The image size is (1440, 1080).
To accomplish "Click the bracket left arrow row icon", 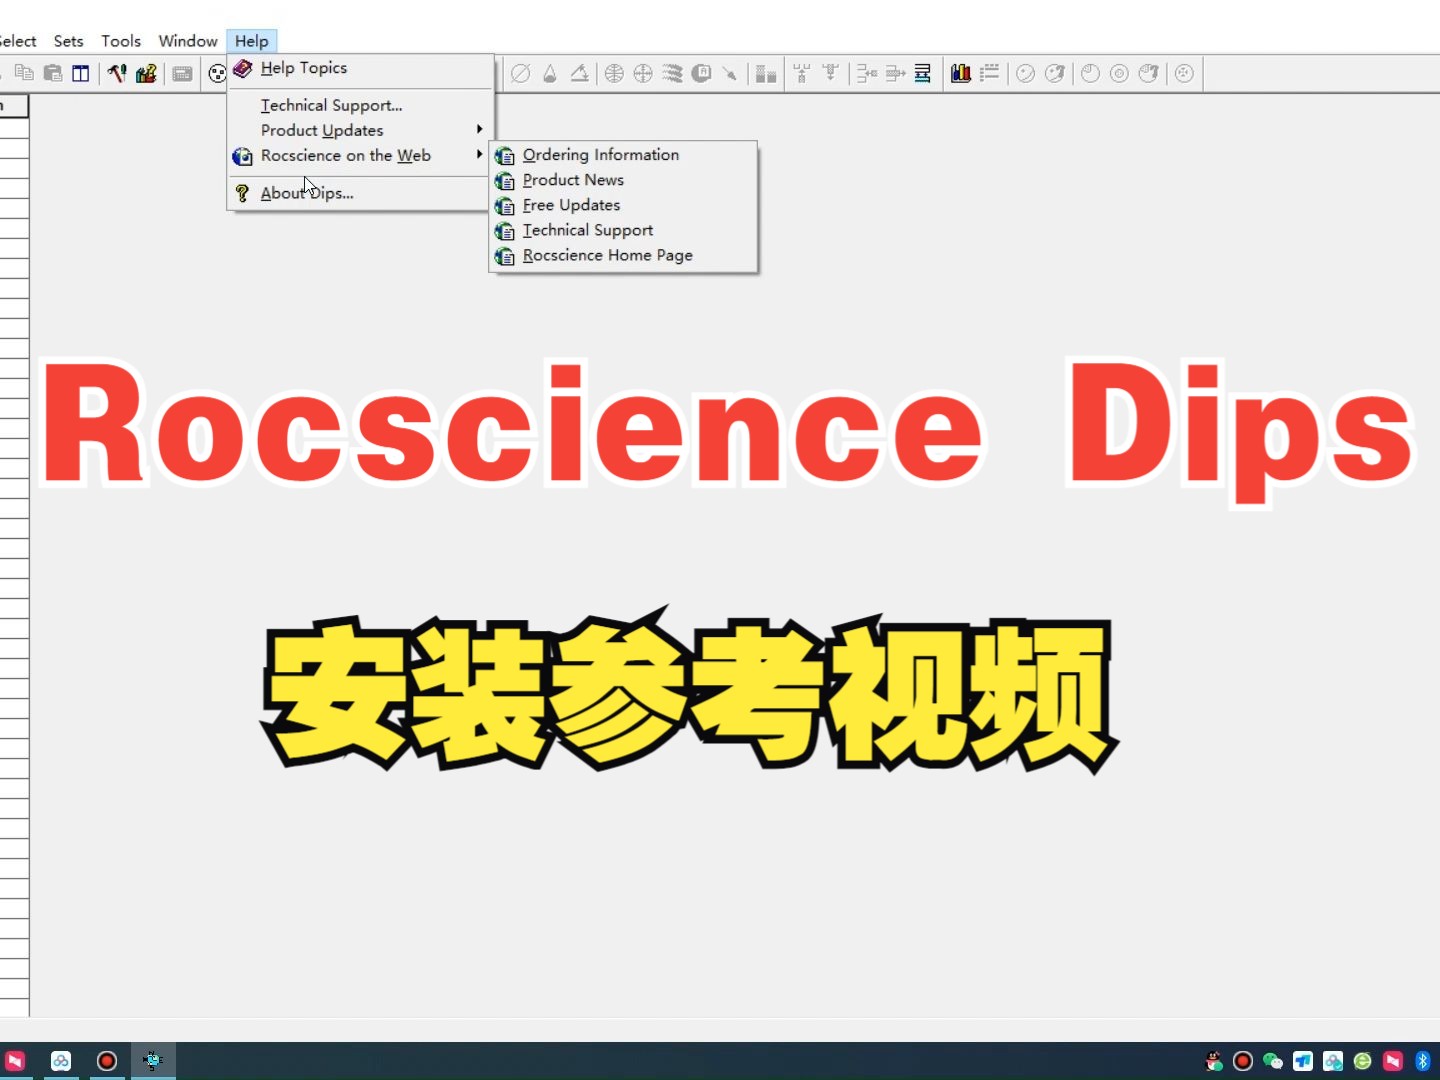I will [866, 73].
